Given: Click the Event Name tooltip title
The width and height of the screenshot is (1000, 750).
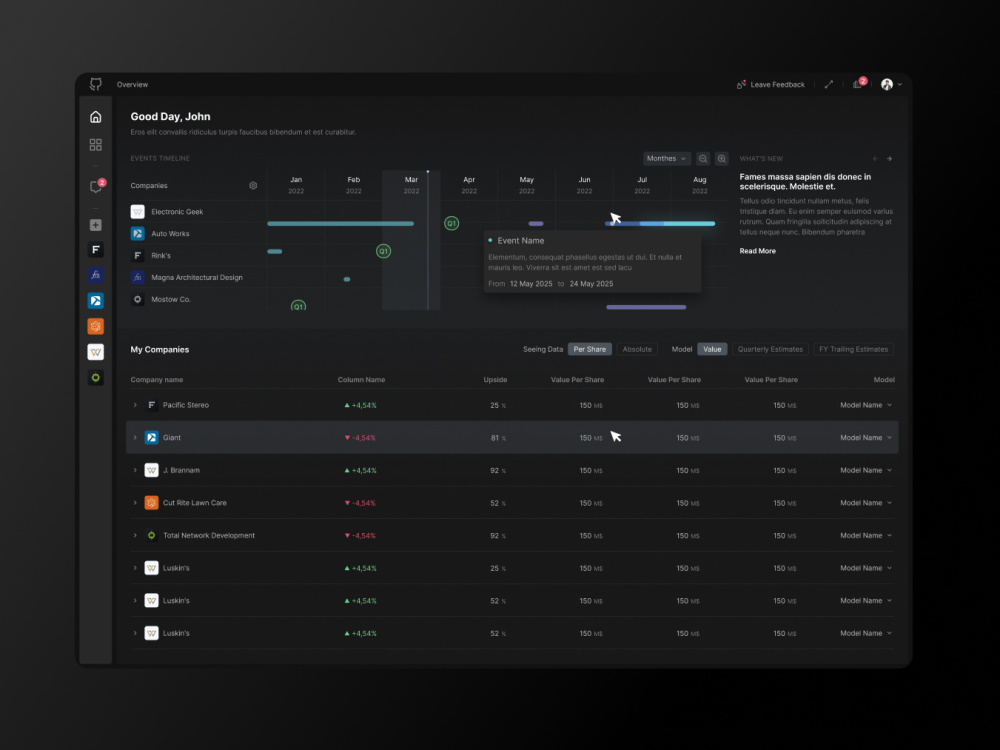Looking at the screenshot, I should point(520,240).
